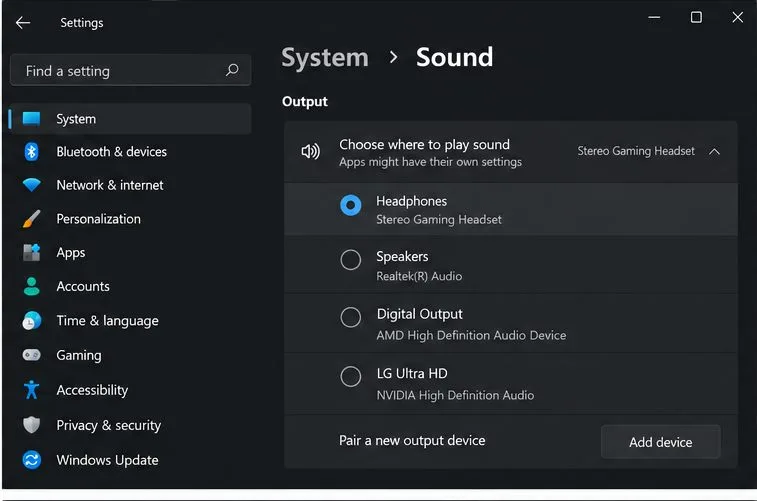Click AMD High Definition Audio Device text

tap(471, 335)
